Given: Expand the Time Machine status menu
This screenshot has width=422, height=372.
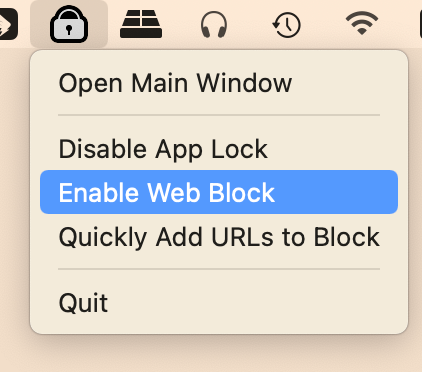Looking at the screenshot, I should point(287,25).
